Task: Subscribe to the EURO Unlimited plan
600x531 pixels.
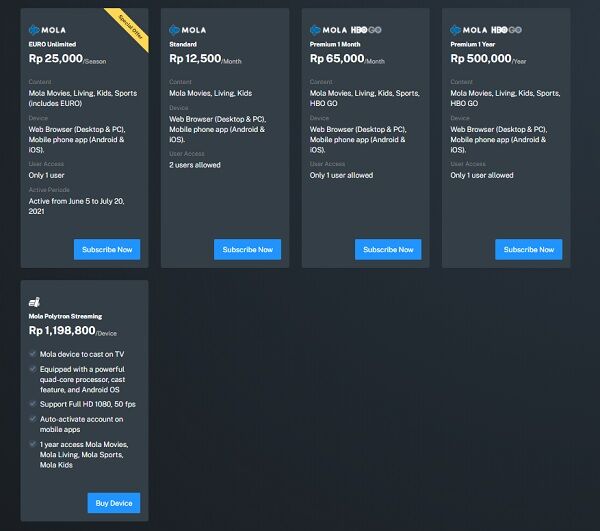Action: (107, 249)
